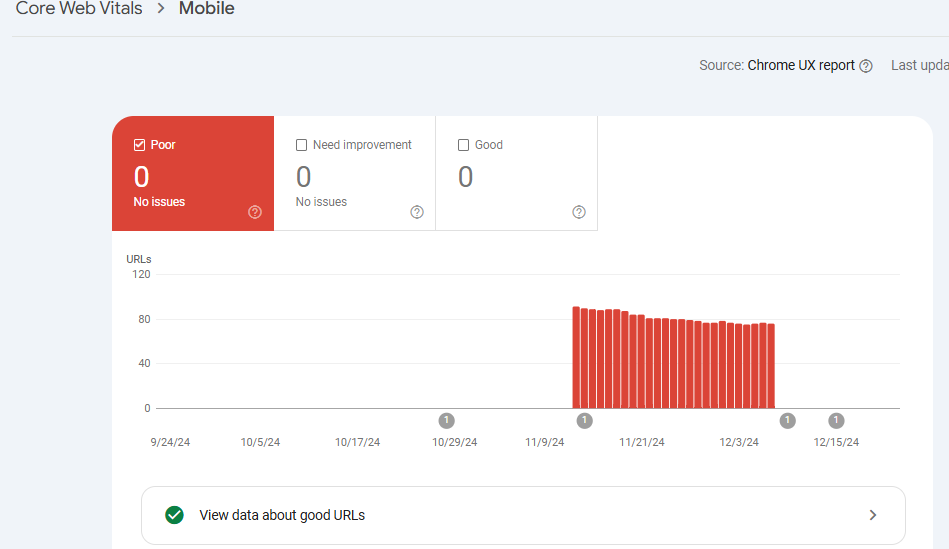Click the annotation marker at 12/15/24
Image resolution: width=949 pixels, height=549 pixels.
[x=836, y=420]
